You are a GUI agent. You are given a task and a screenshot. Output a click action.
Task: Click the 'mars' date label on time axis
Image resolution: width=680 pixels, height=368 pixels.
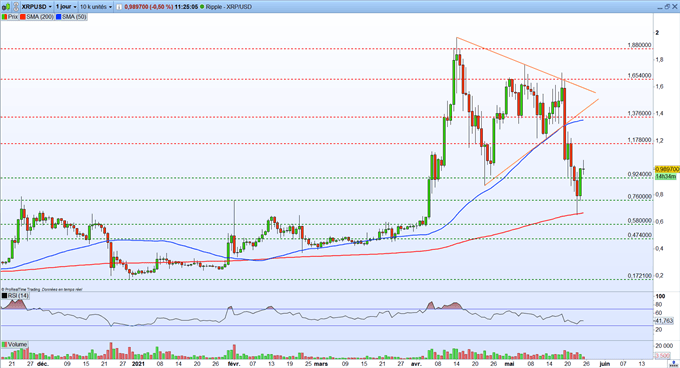click(x=321, y=364)
